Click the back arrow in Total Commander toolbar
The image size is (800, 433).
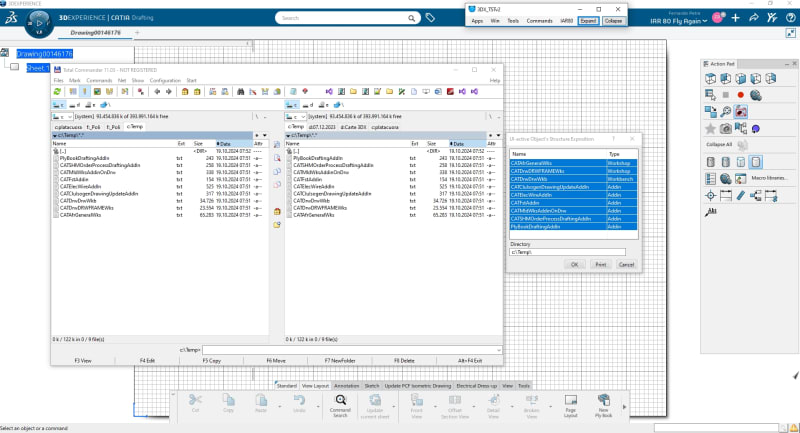tap(157, 92)
